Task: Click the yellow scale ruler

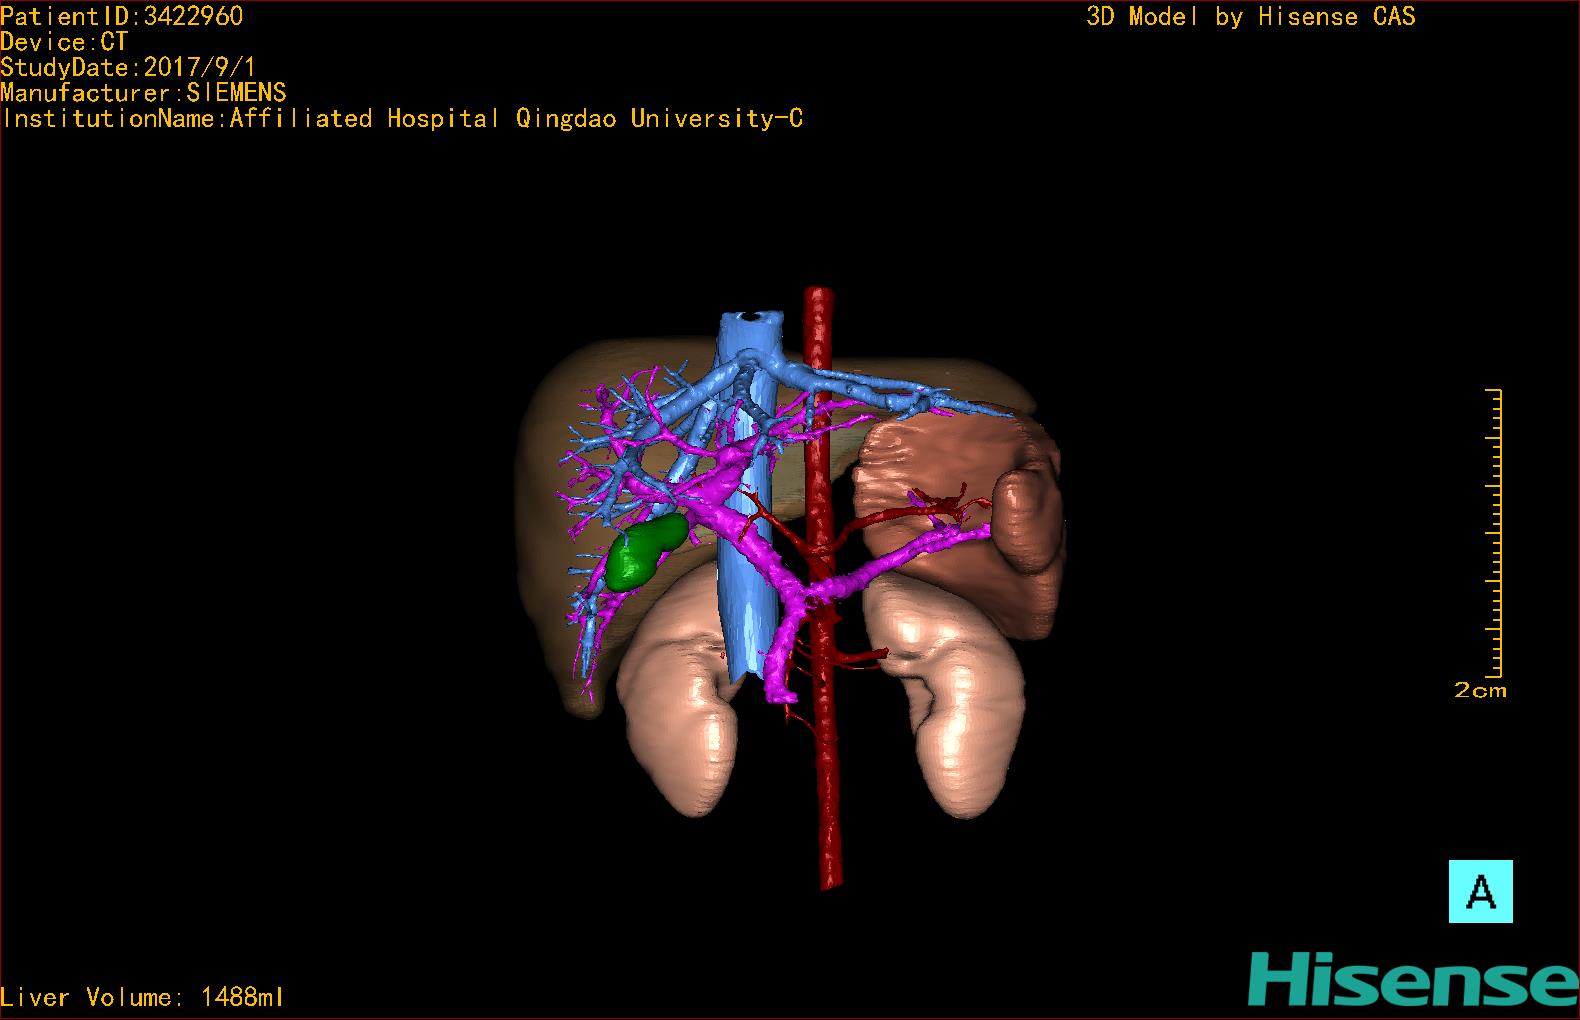Action: tap(1493, 533)
